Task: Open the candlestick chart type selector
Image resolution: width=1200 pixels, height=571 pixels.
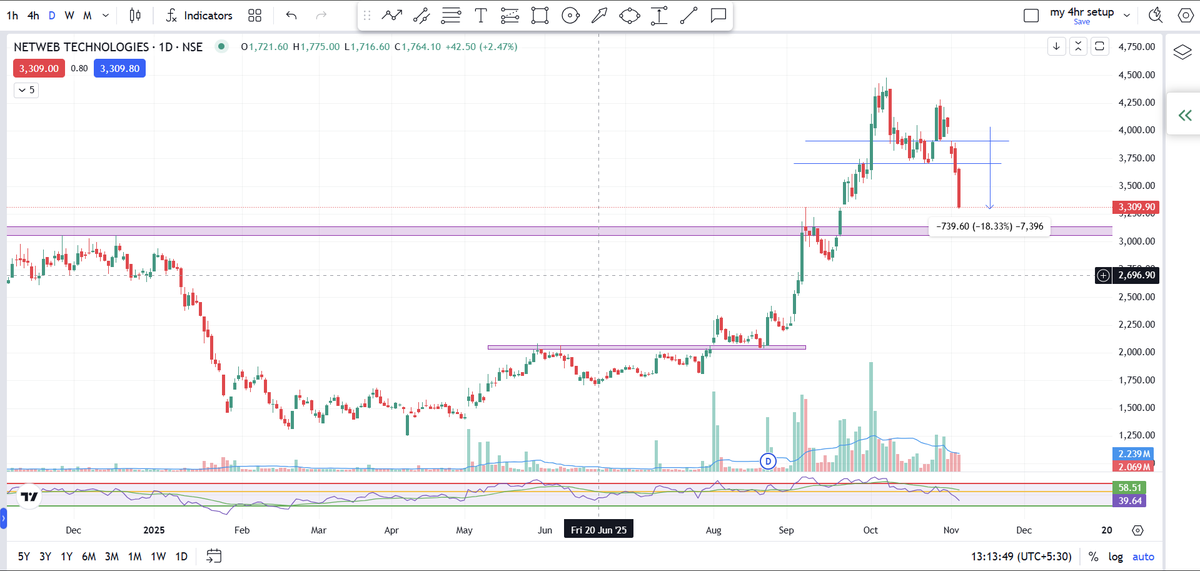Action: coord(136,16)
